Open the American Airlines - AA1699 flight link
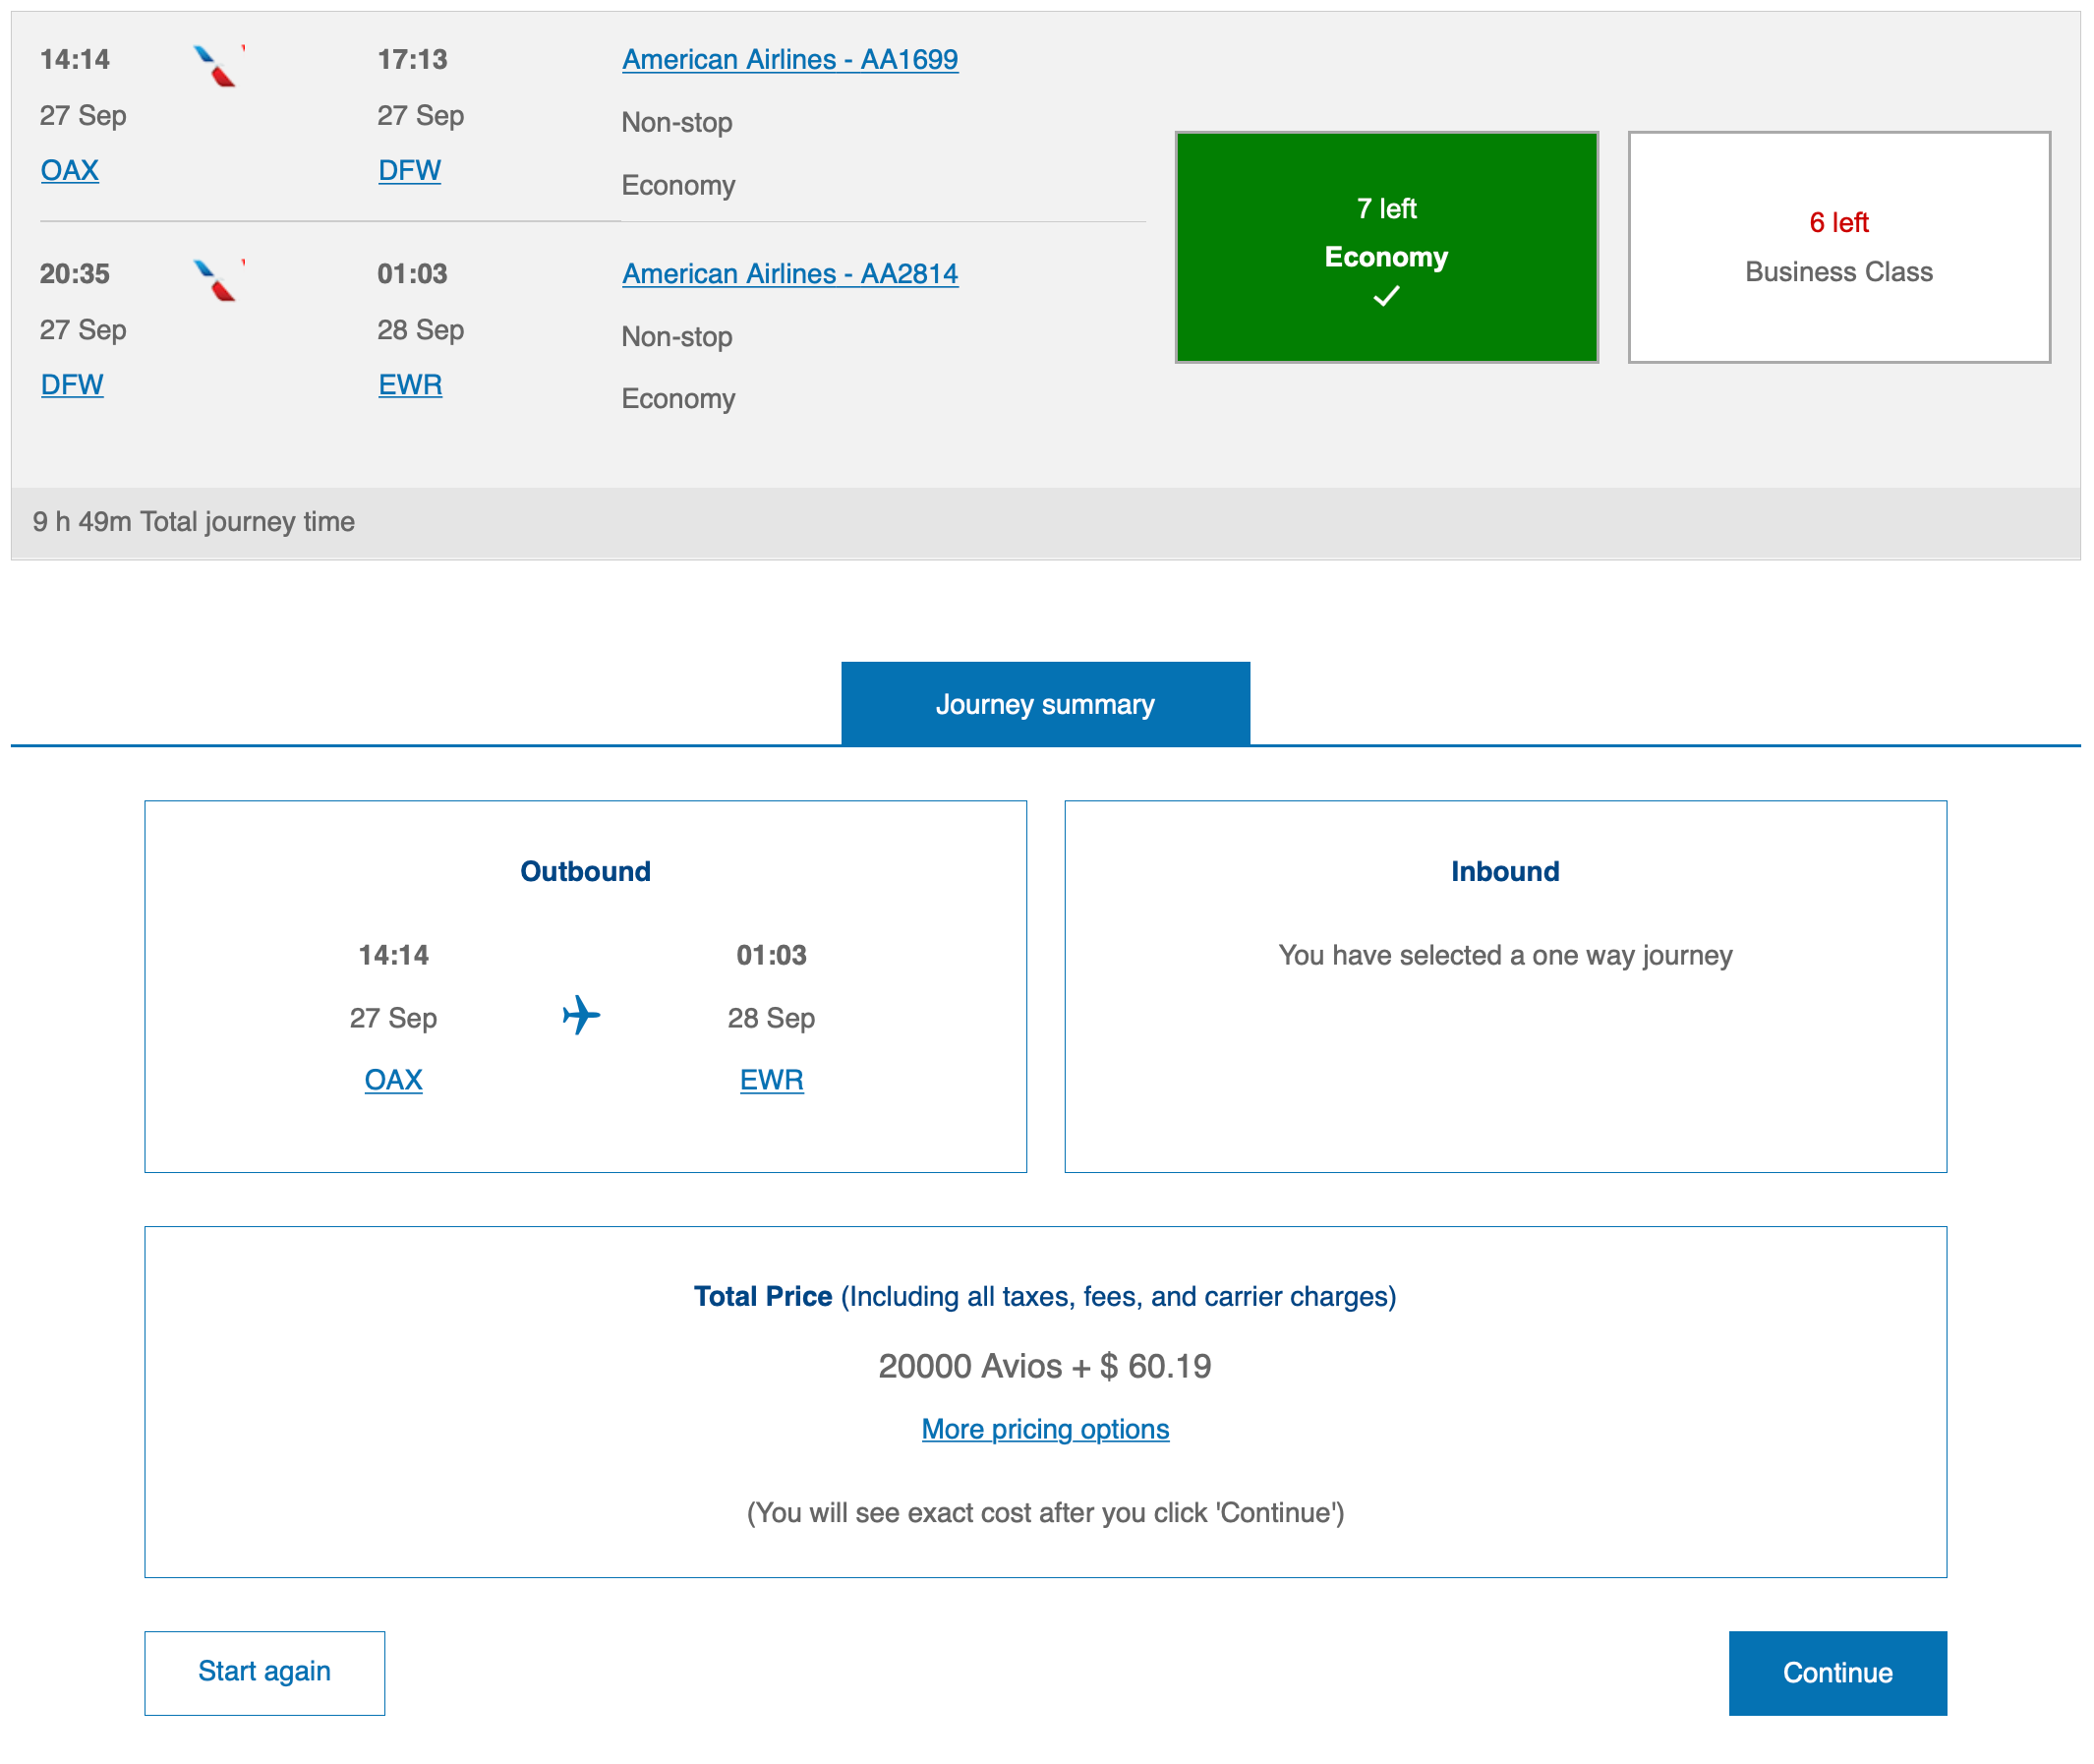The width and height of the screenshot is (2094, 1764). (x=790, y=59)
